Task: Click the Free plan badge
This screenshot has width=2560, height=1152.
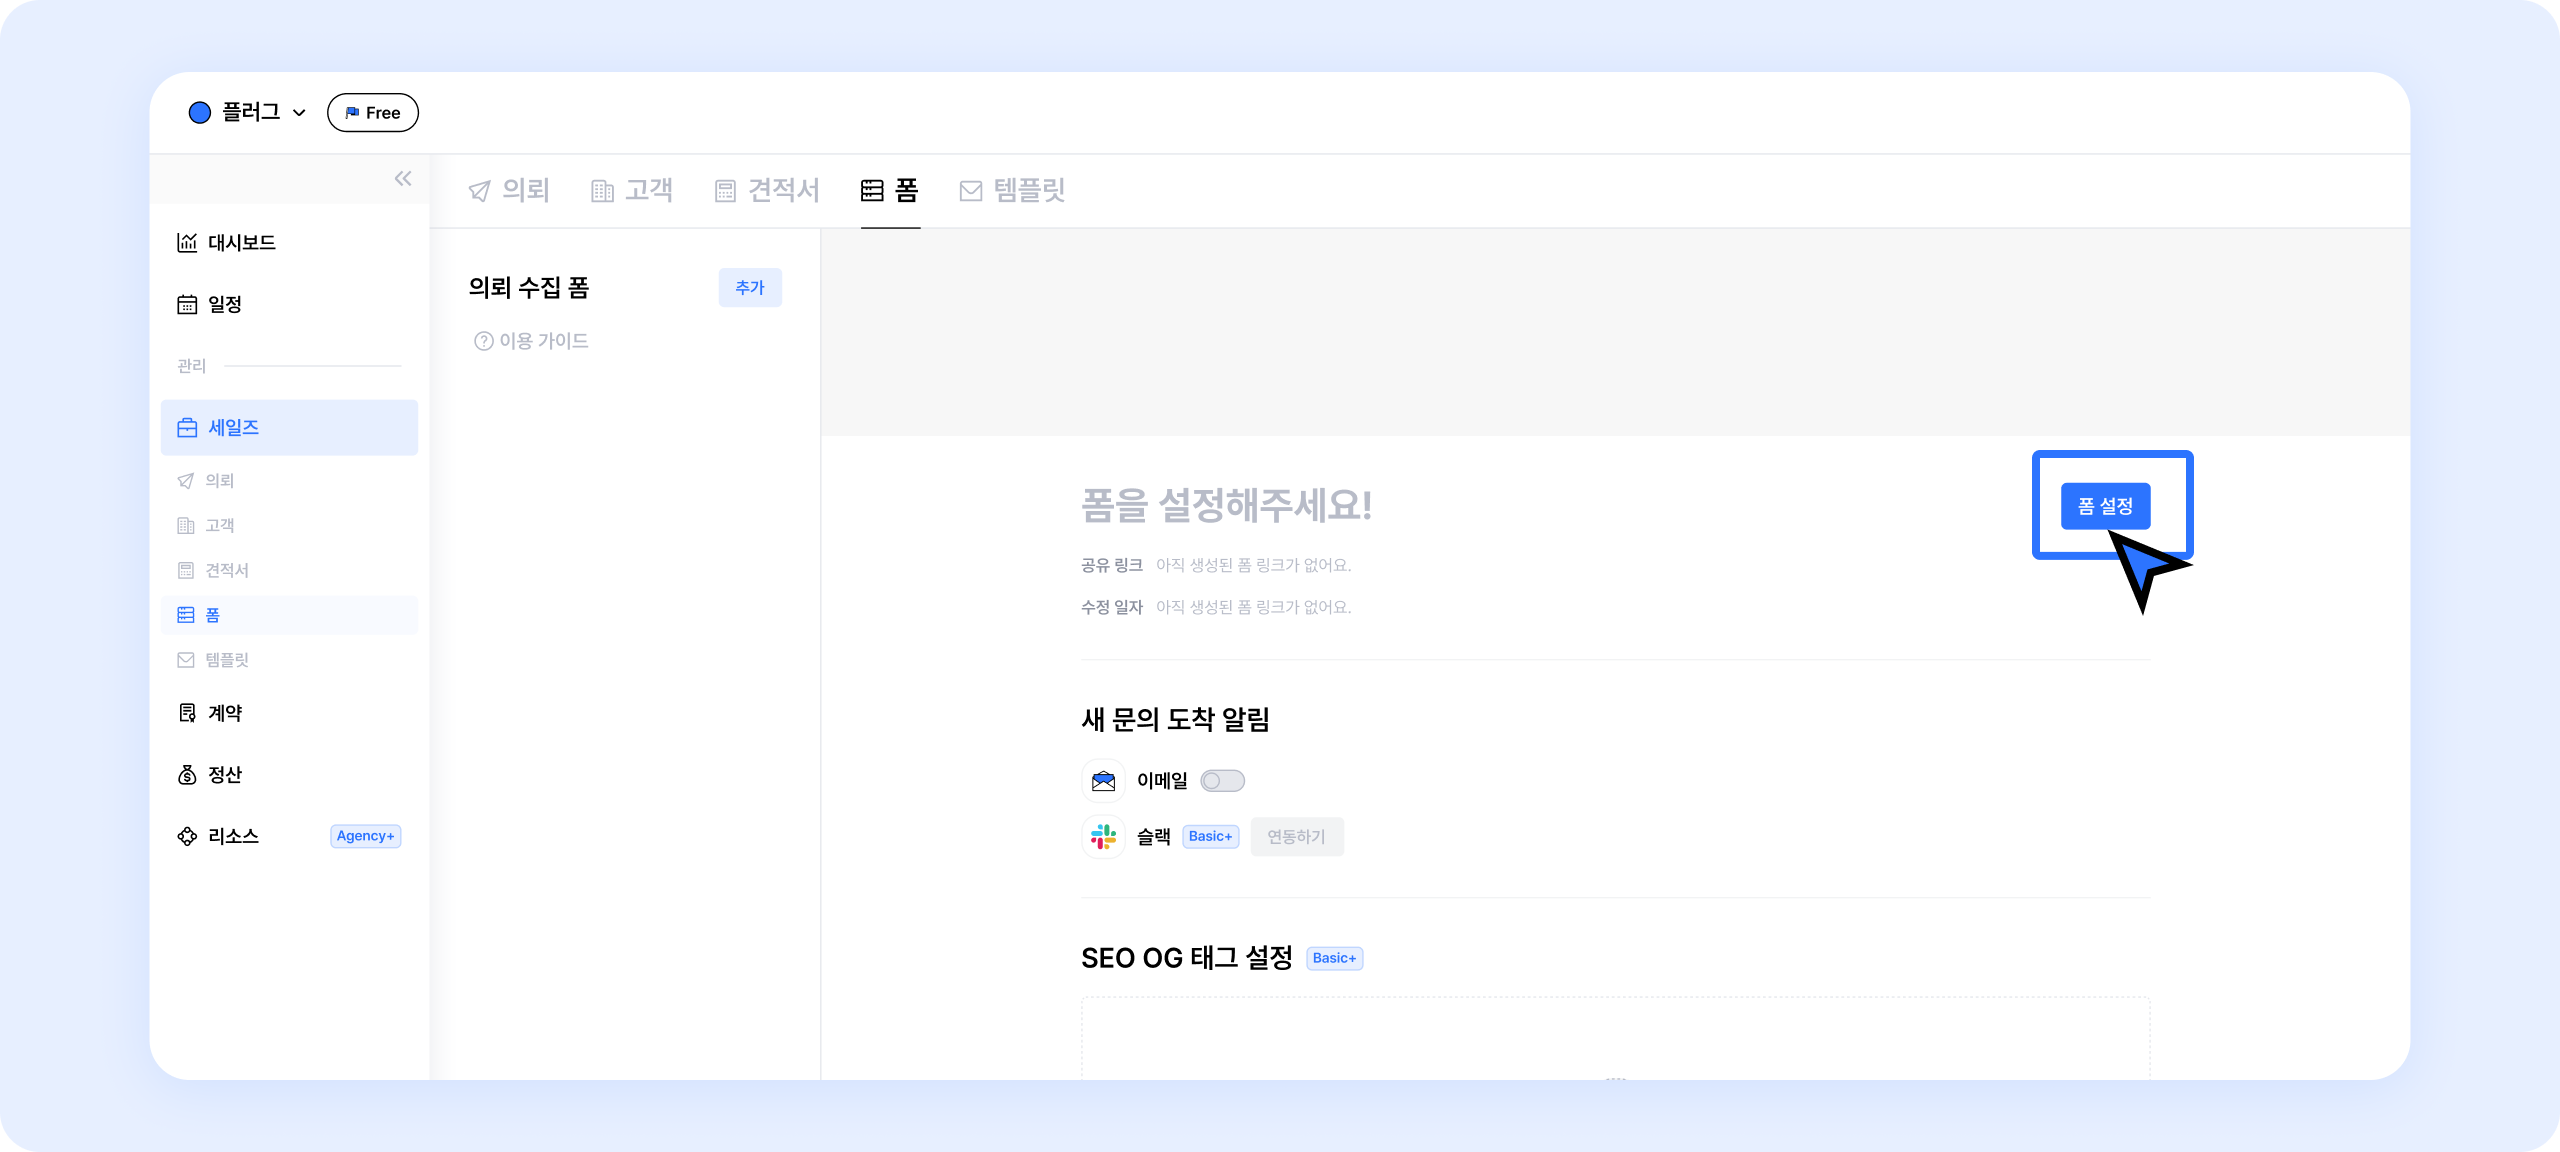Action: point(372,113)
